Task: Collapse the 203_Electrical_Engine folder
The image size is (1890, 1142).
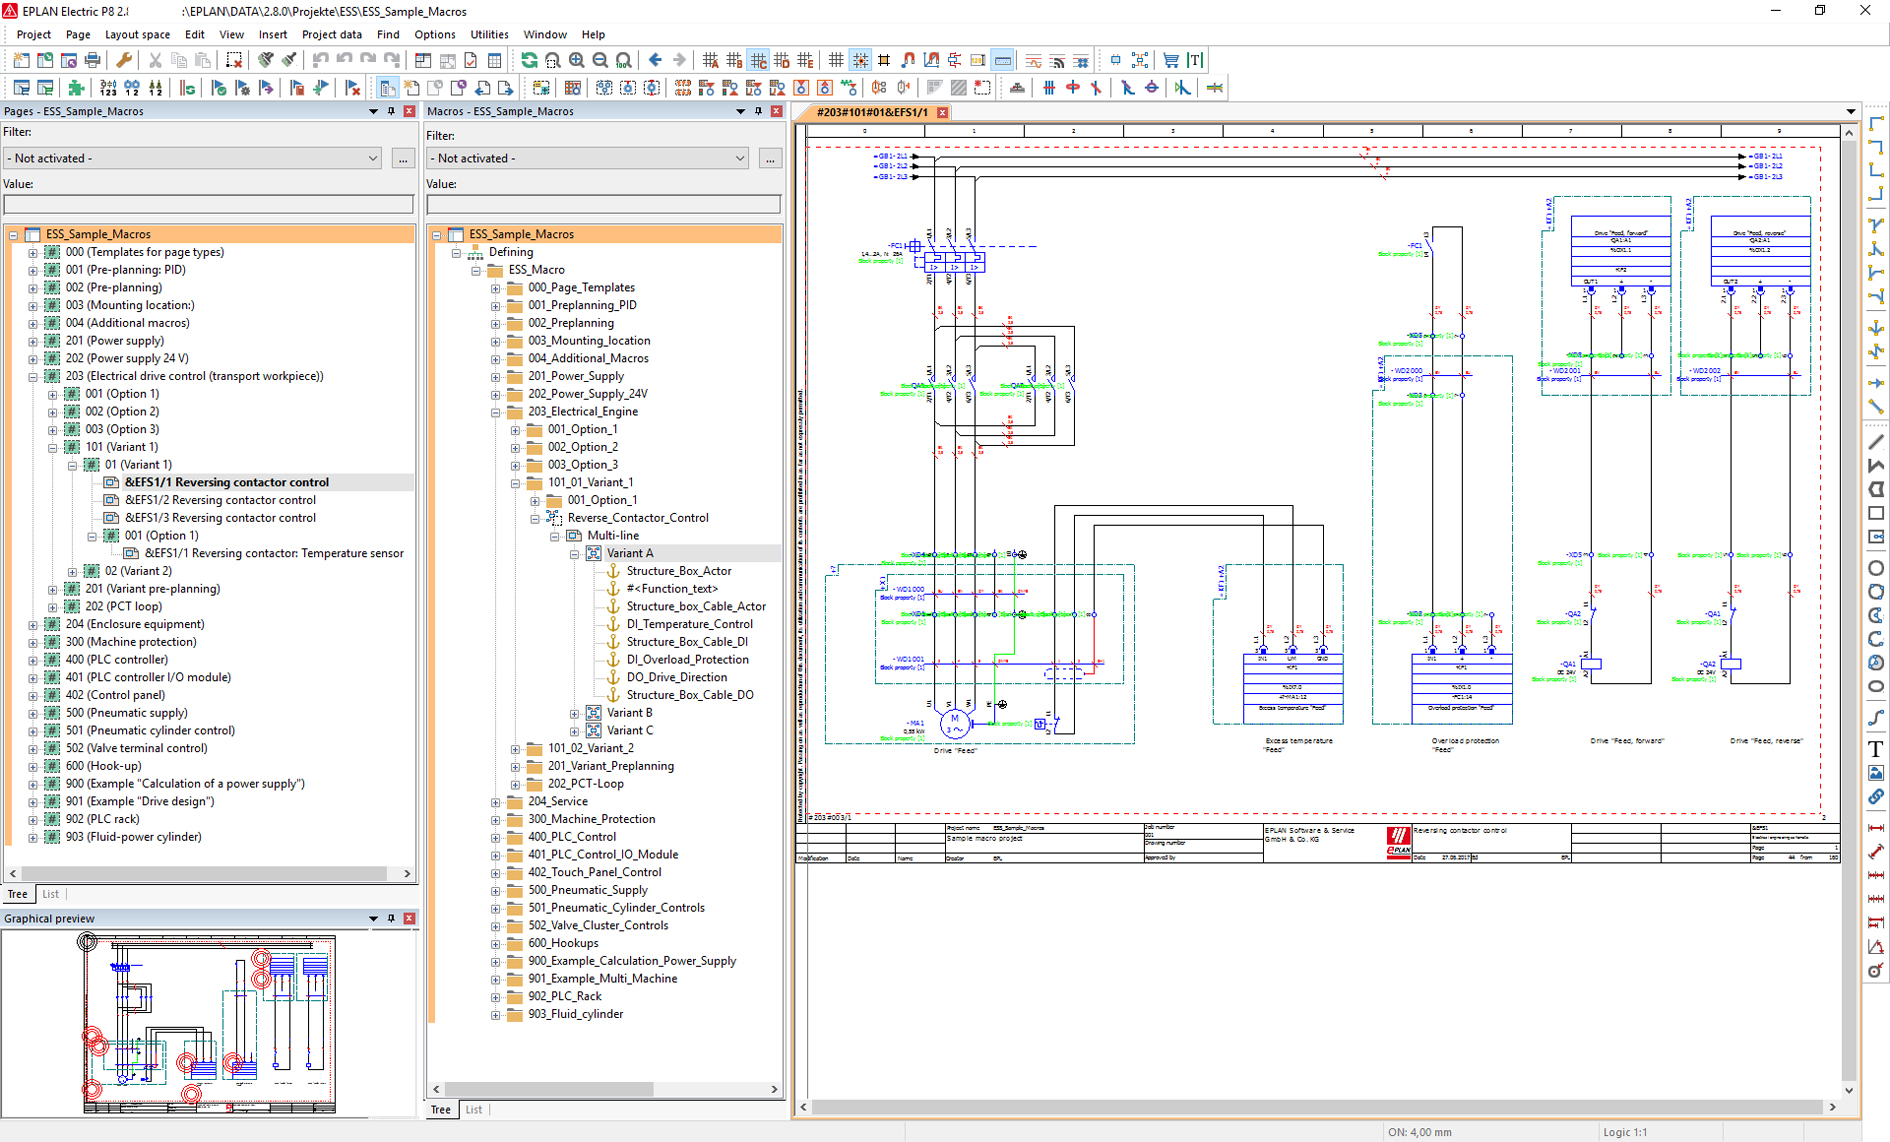Action: coord(496,412)
